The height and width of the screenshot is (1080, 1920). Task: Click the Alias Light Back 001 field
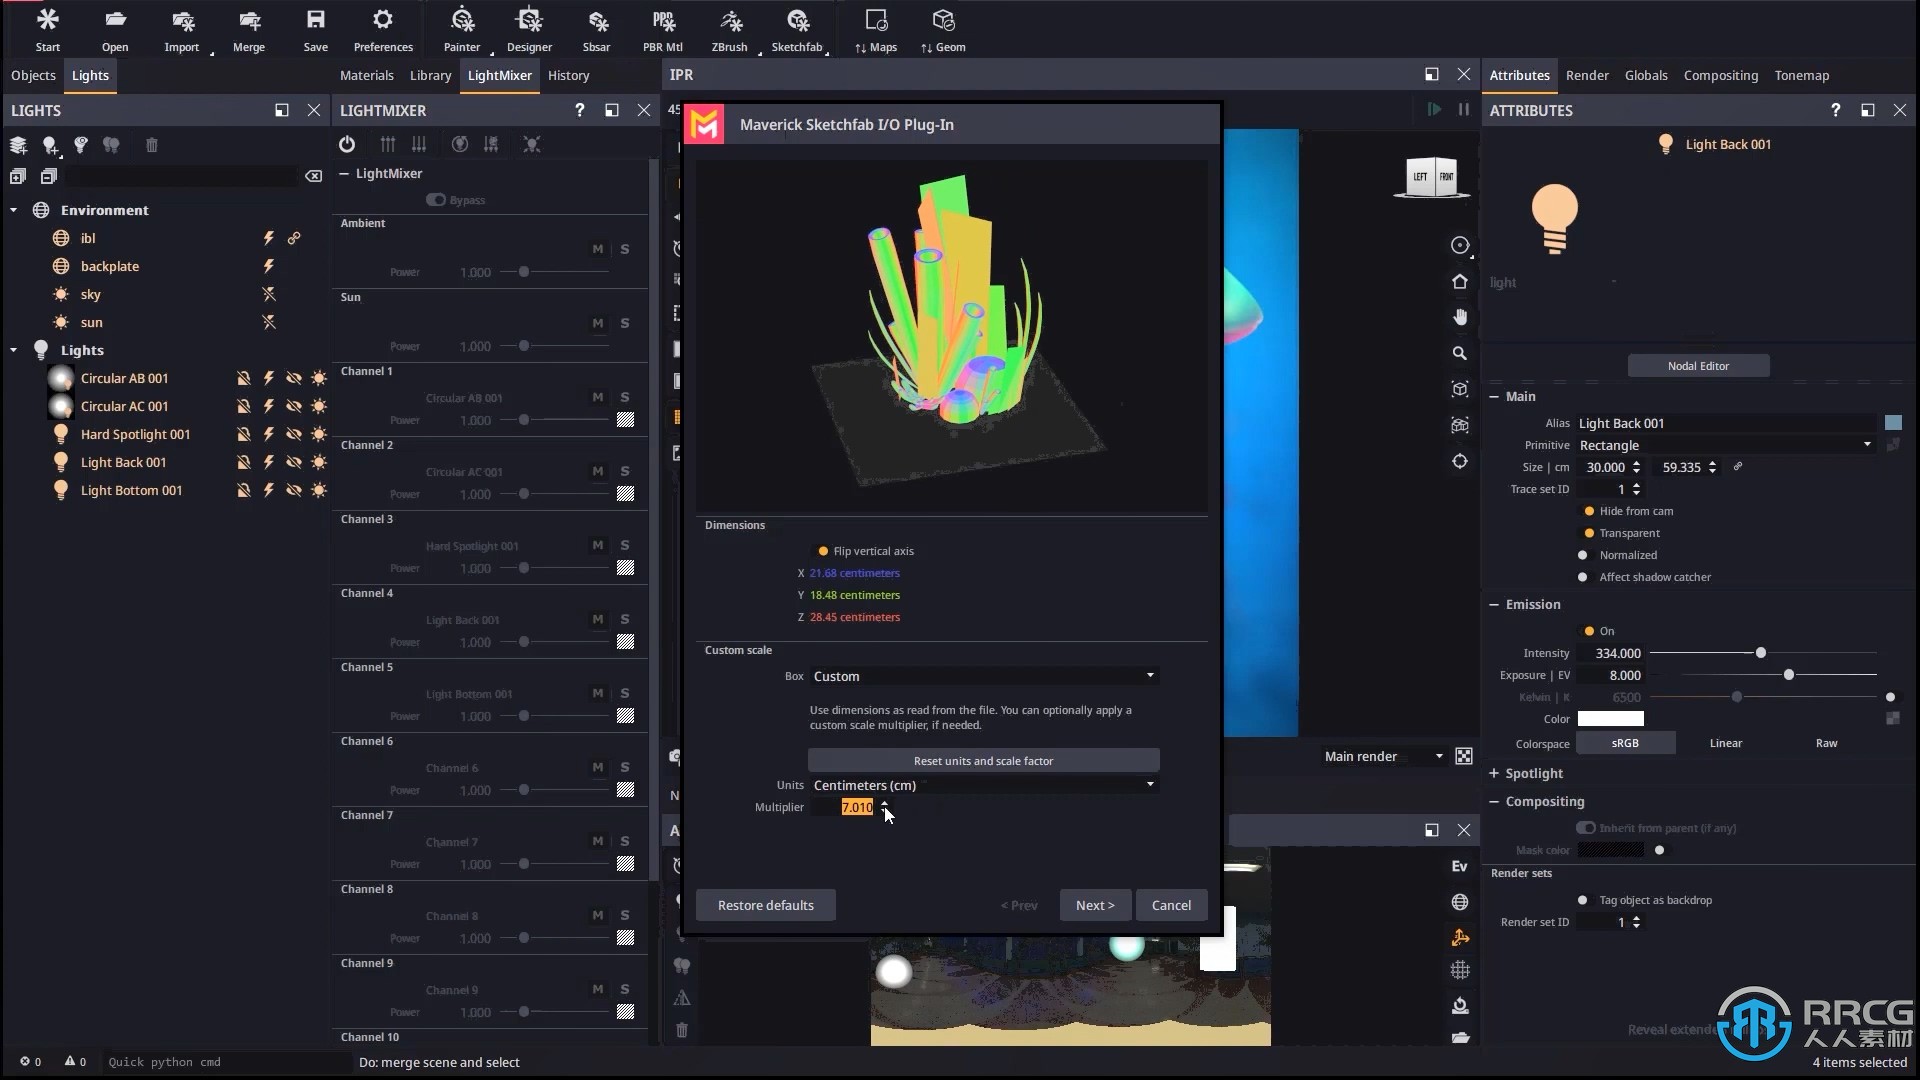1726,423
